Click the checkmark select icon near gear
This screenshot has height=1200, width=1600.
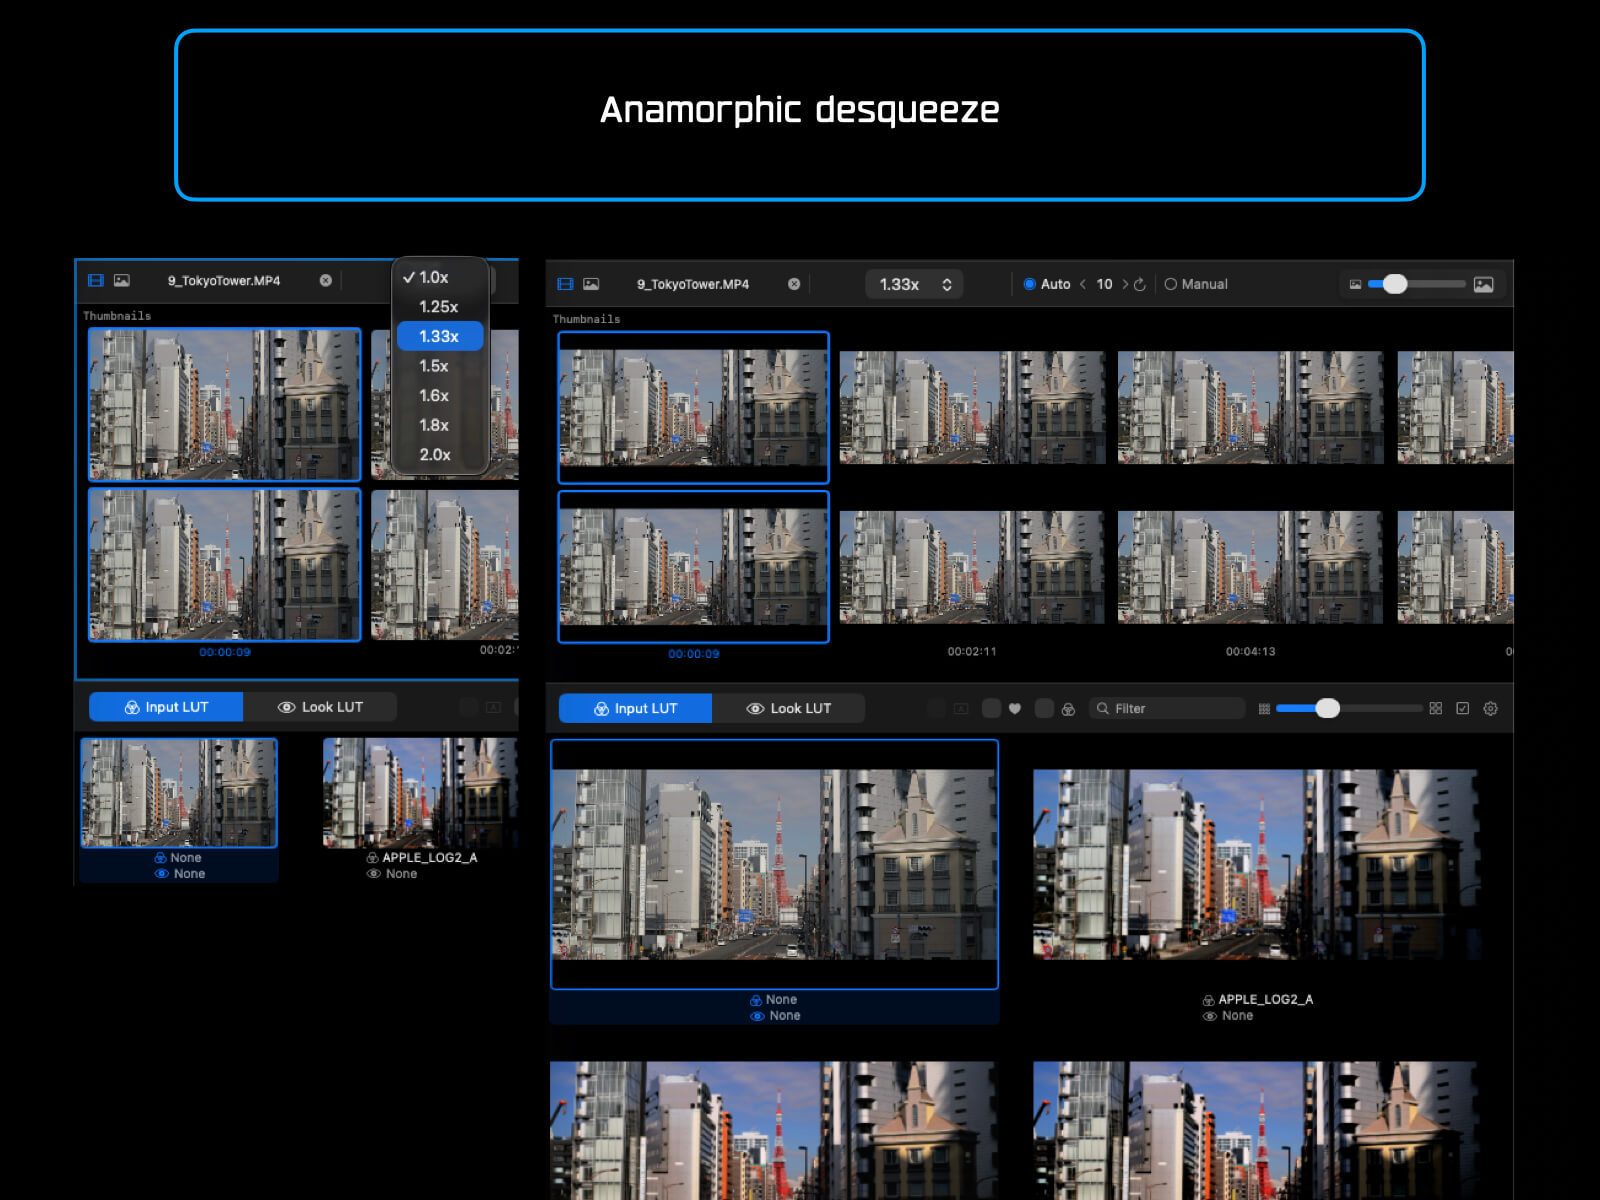coord(1463,708)
